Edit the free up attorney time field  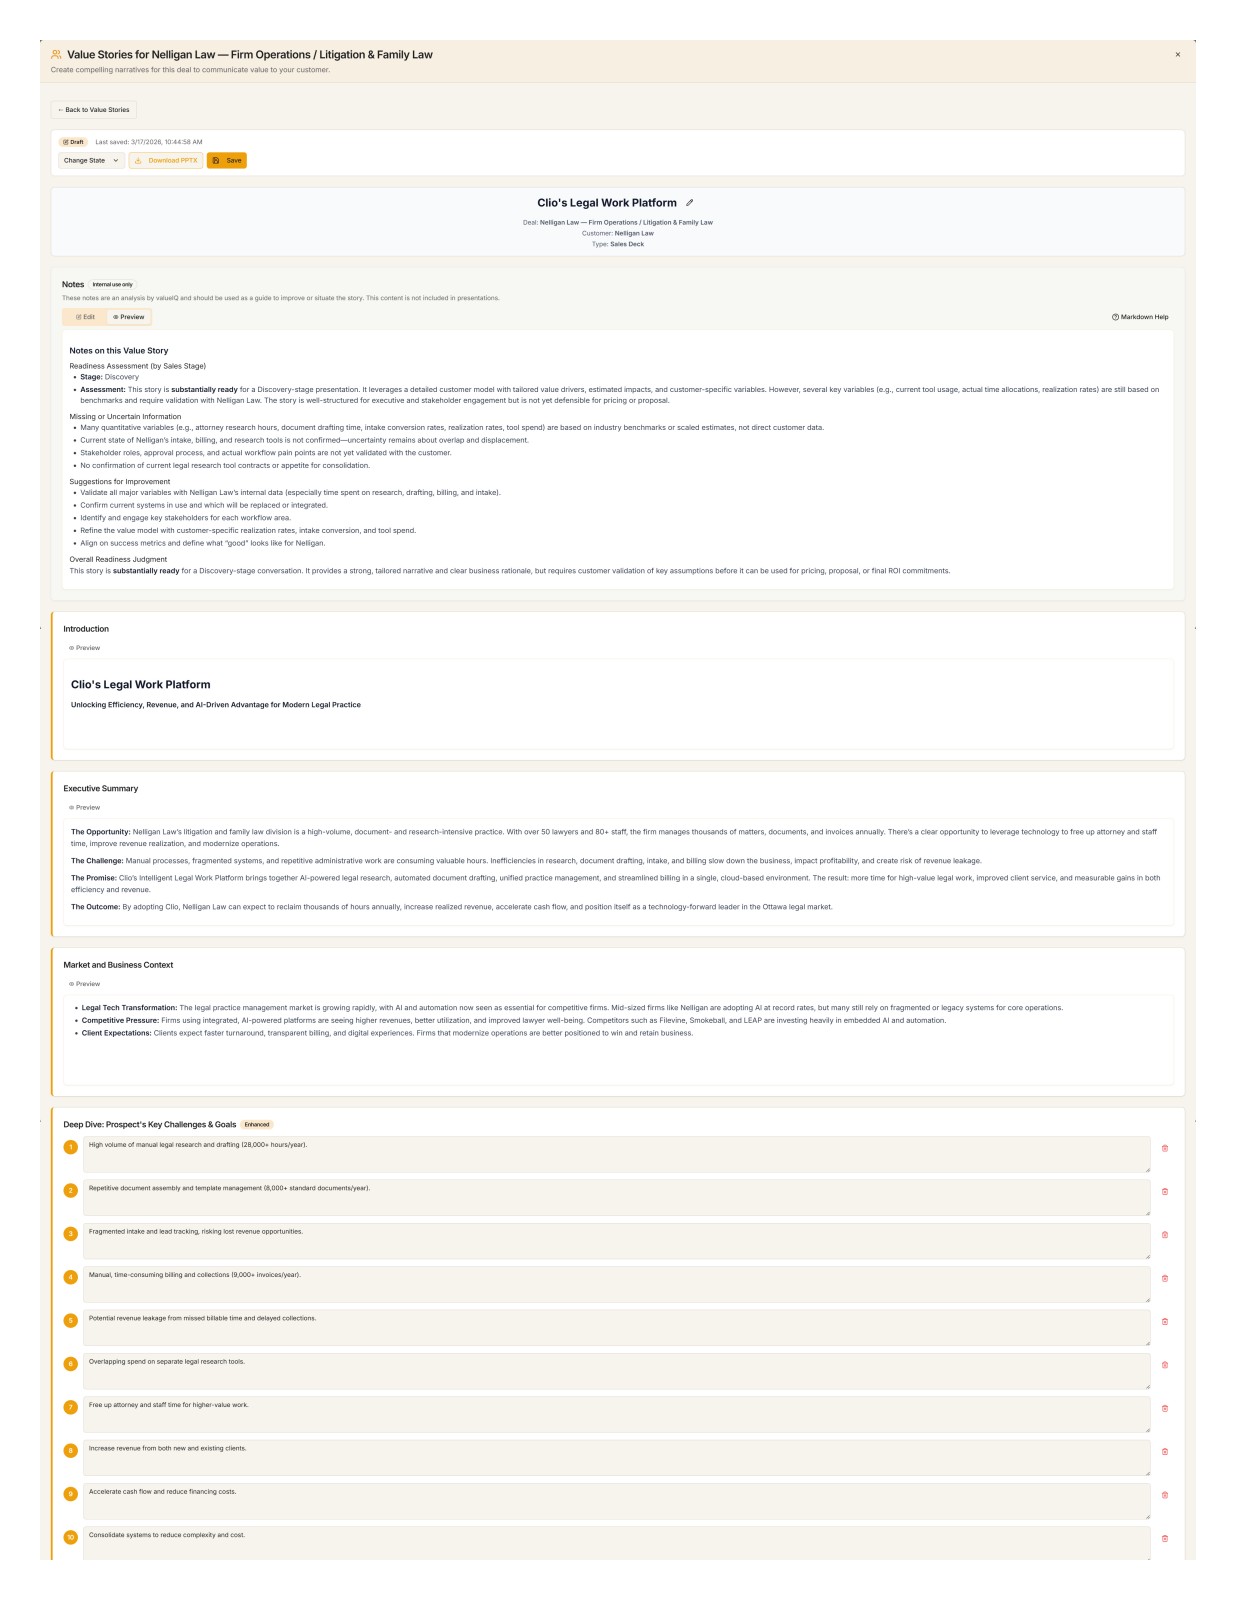tap(616, 1414)
